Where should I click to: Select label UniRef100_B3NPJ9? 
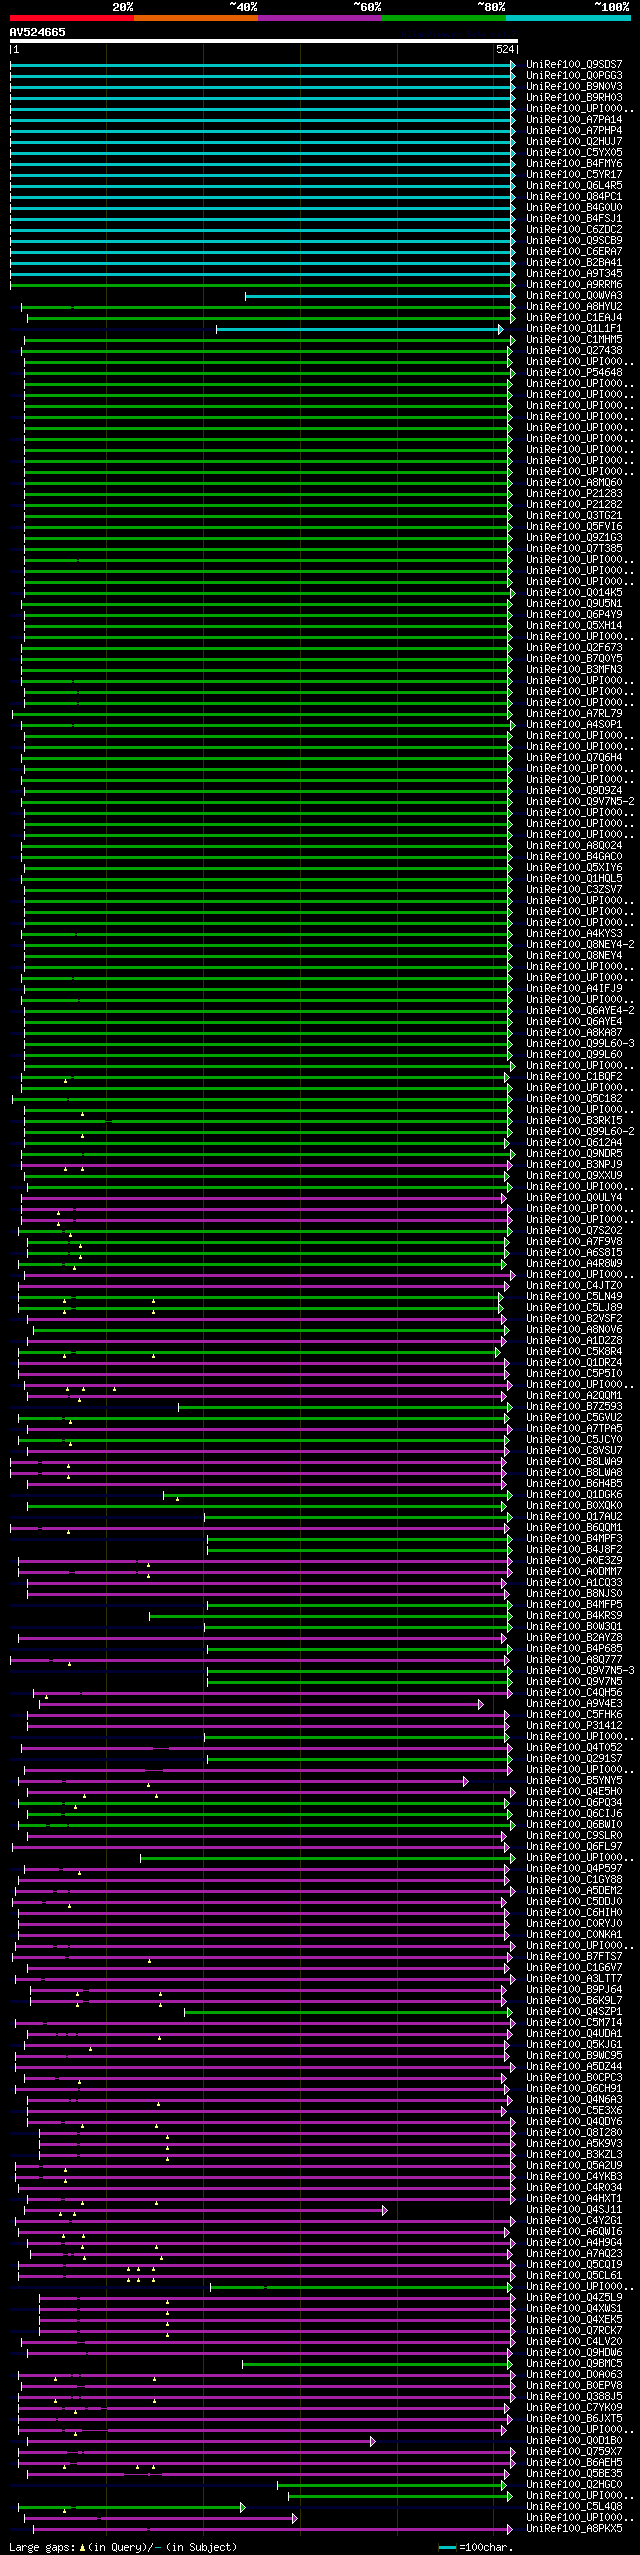(x=574, y=1165)
